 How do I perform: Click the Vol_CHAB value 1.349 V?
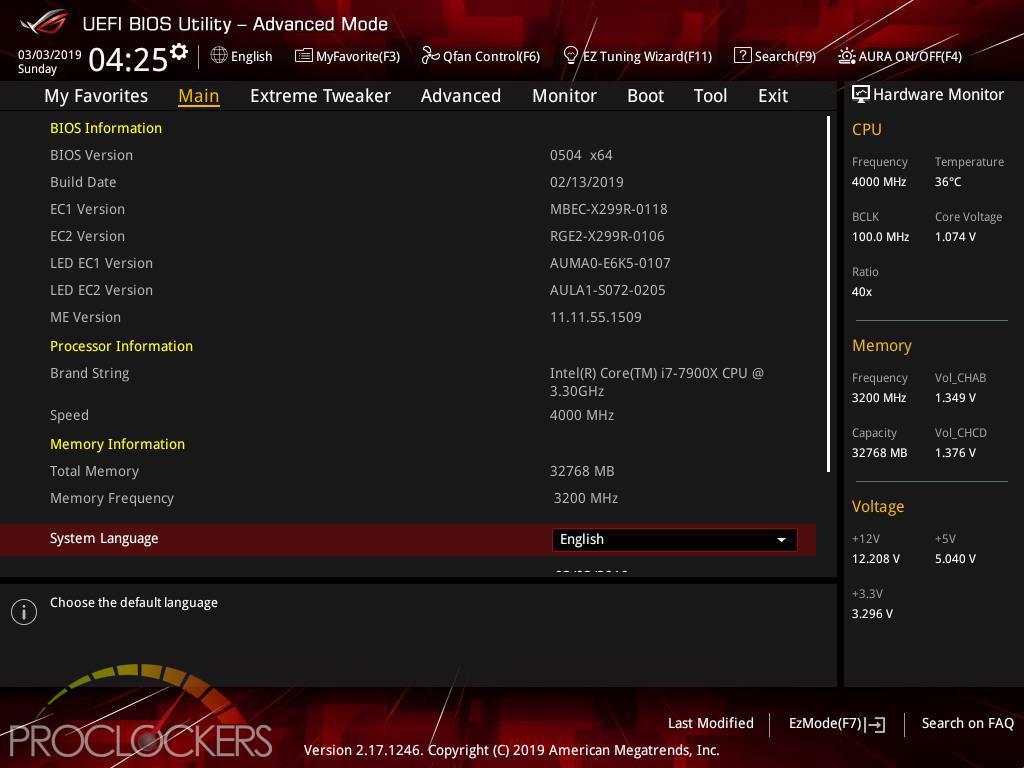tap(955, 397)
